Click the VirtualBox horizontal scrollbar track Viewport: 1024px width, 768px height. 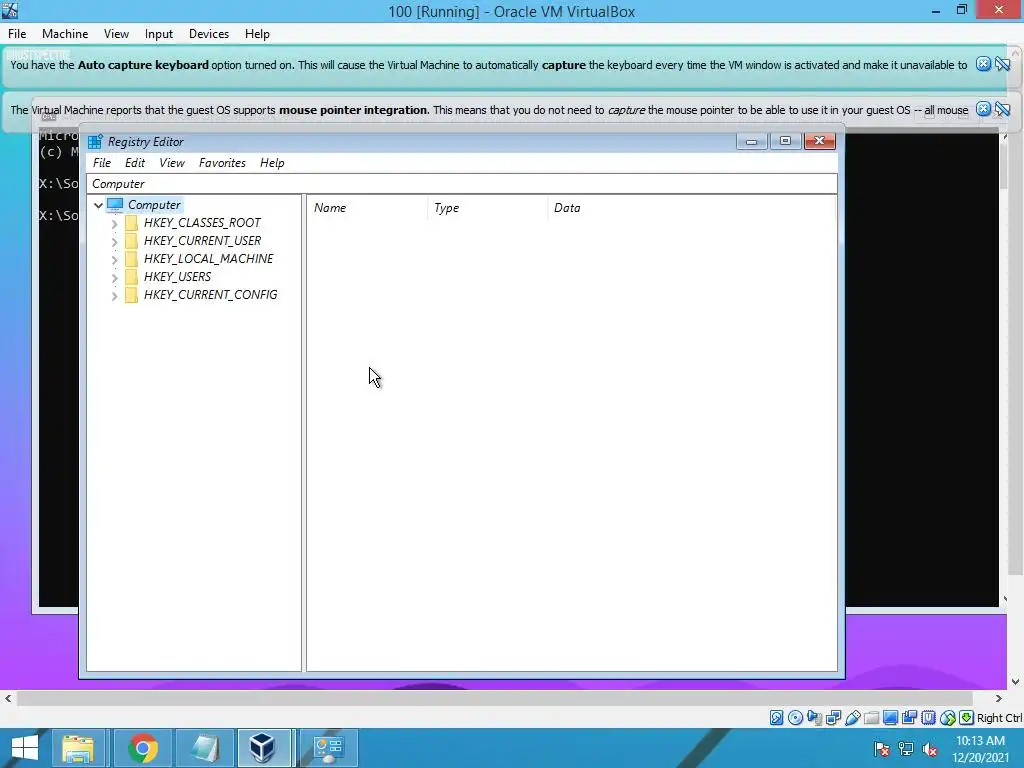tap(494, 698)
